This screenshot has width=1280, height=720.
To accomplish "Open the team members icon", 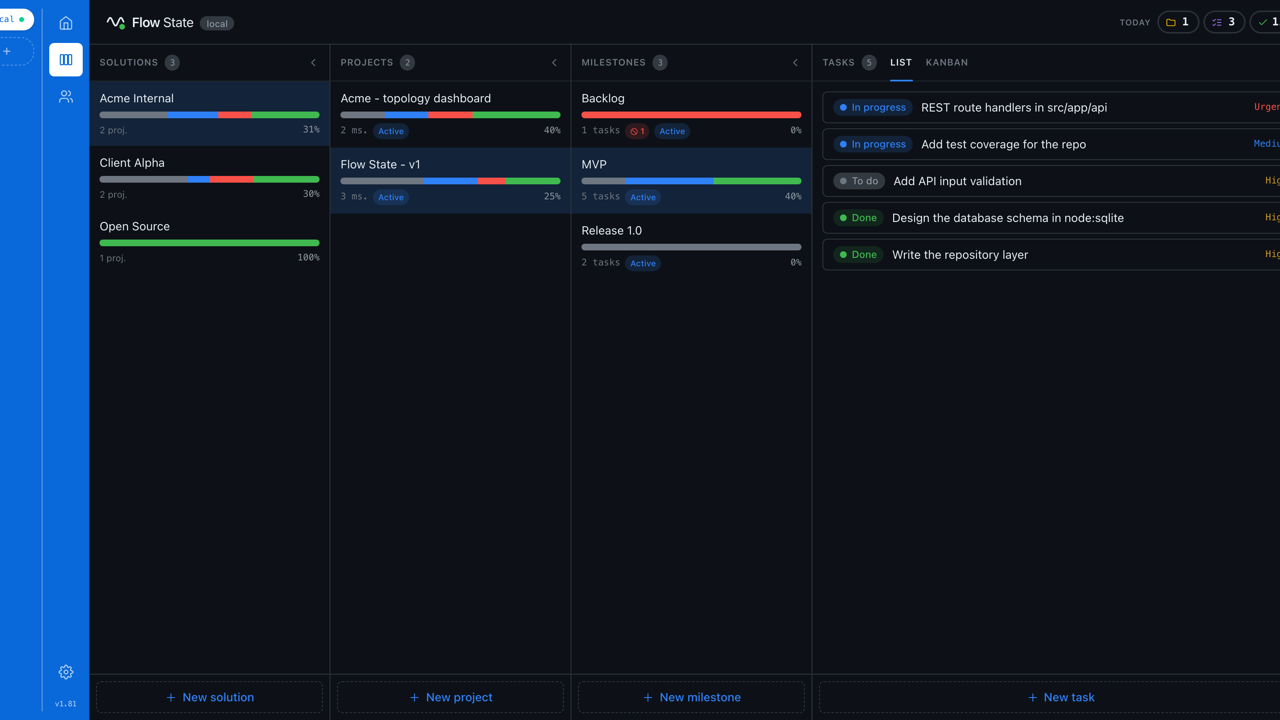I will coord(66,97).
